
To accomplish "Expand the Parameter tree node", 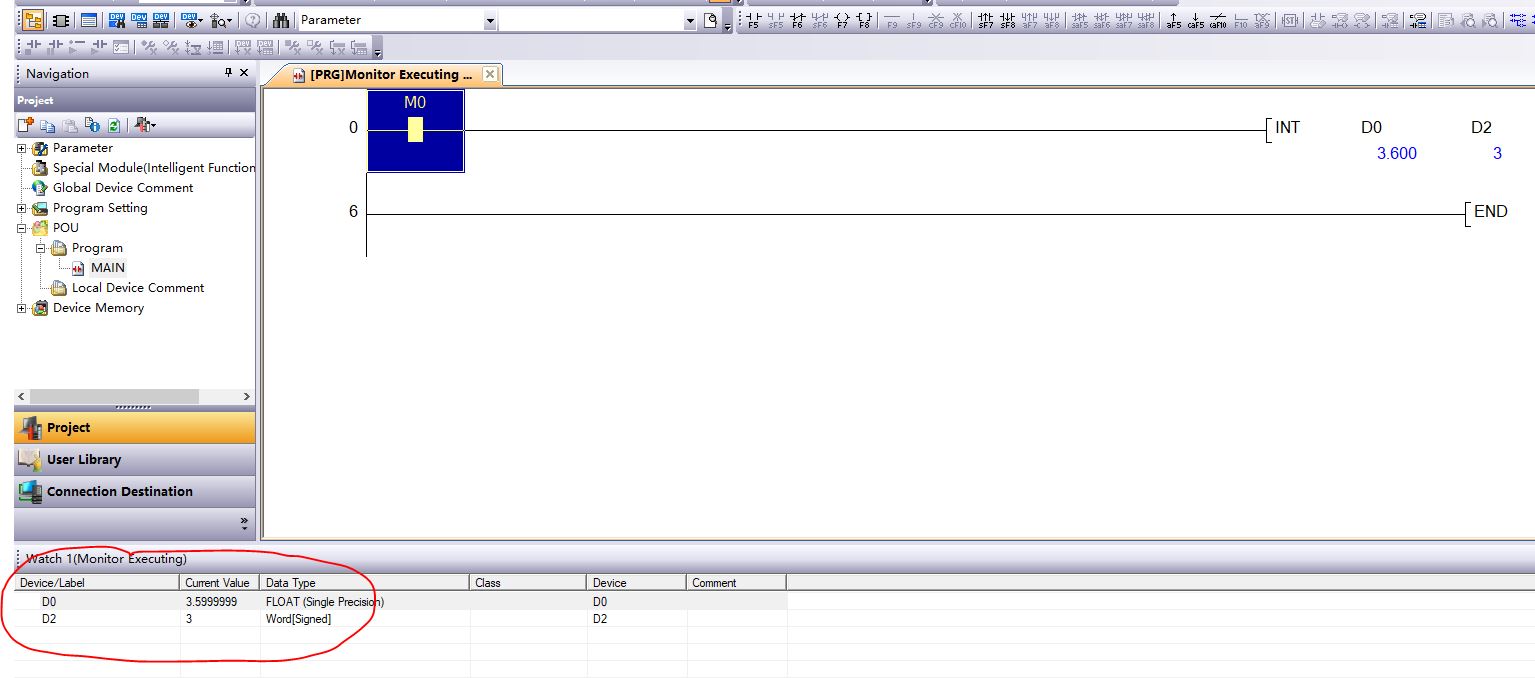I will click(x=21, y=148).
